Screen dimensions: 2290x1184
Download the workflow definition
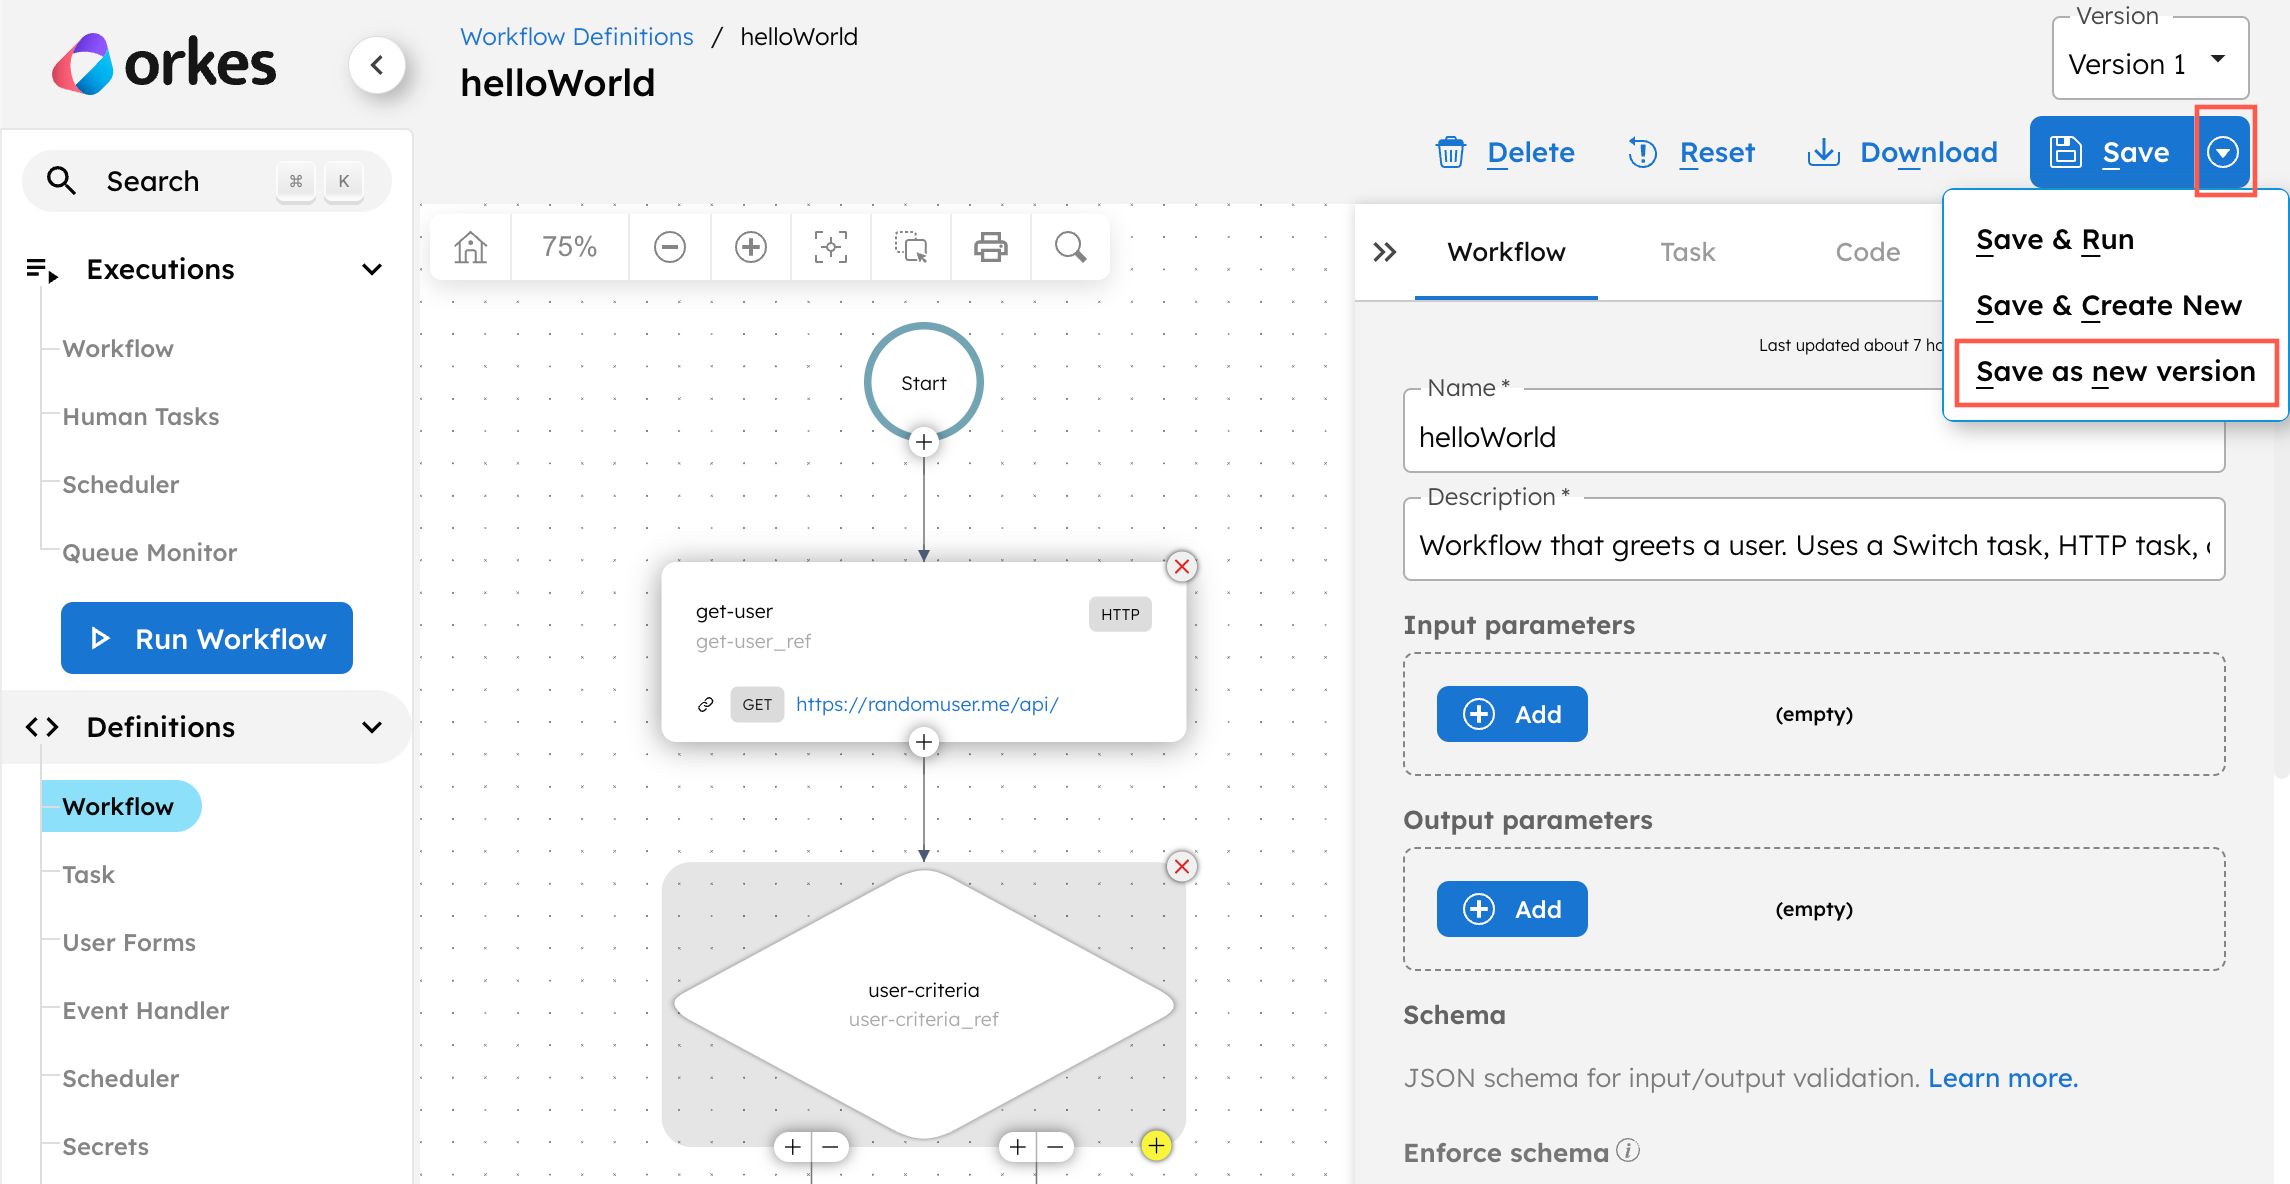coord(1902,152)
